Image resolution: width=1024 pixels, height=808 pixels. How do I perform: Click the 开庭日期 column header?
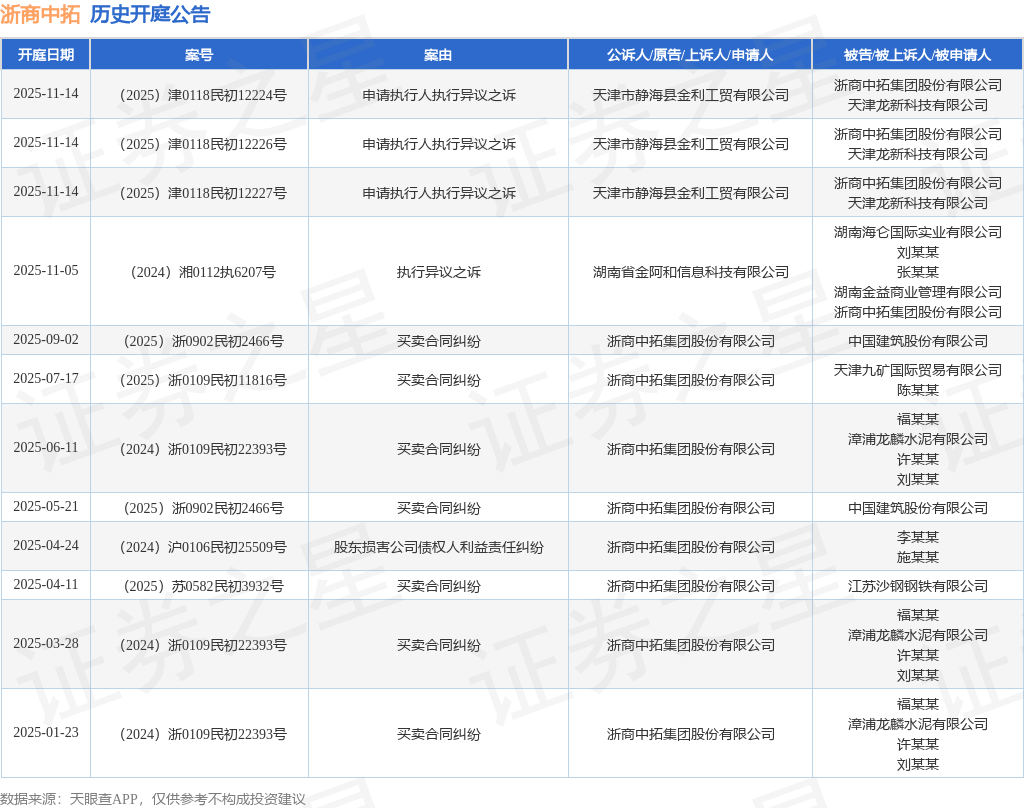click(x=46, y=55)
